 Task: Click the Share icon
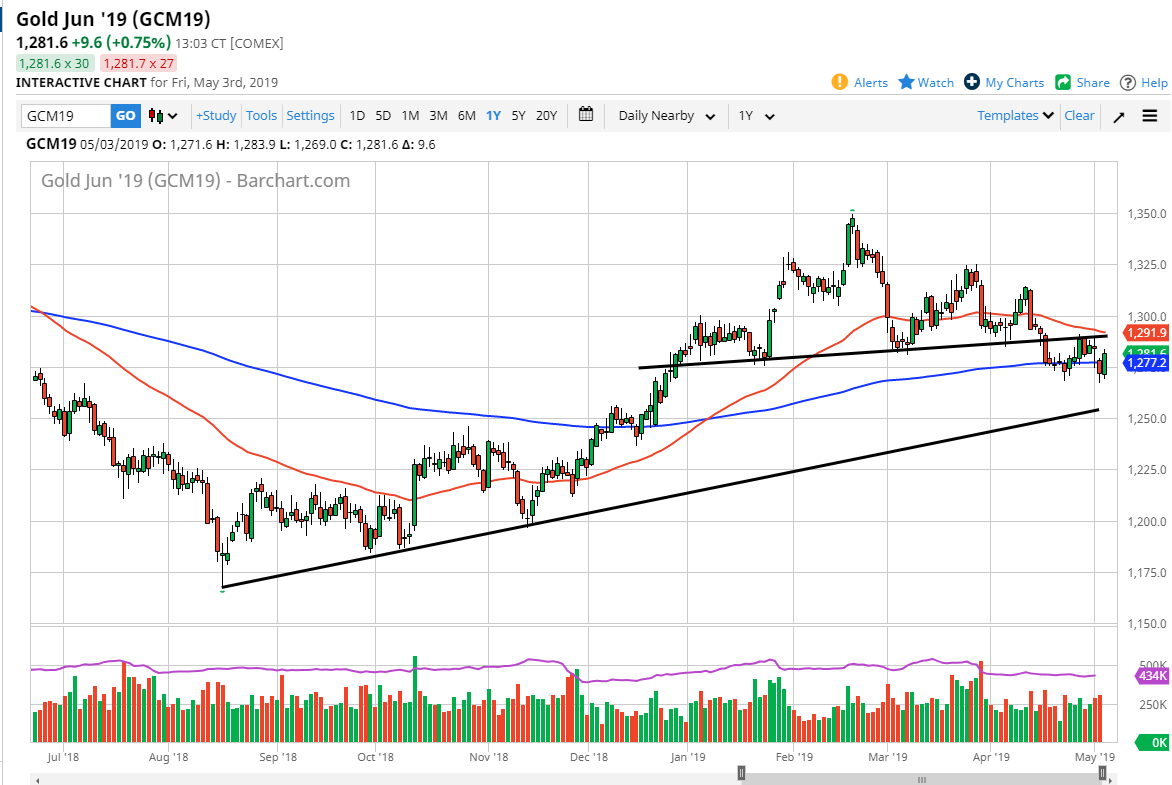(1064, 83)
